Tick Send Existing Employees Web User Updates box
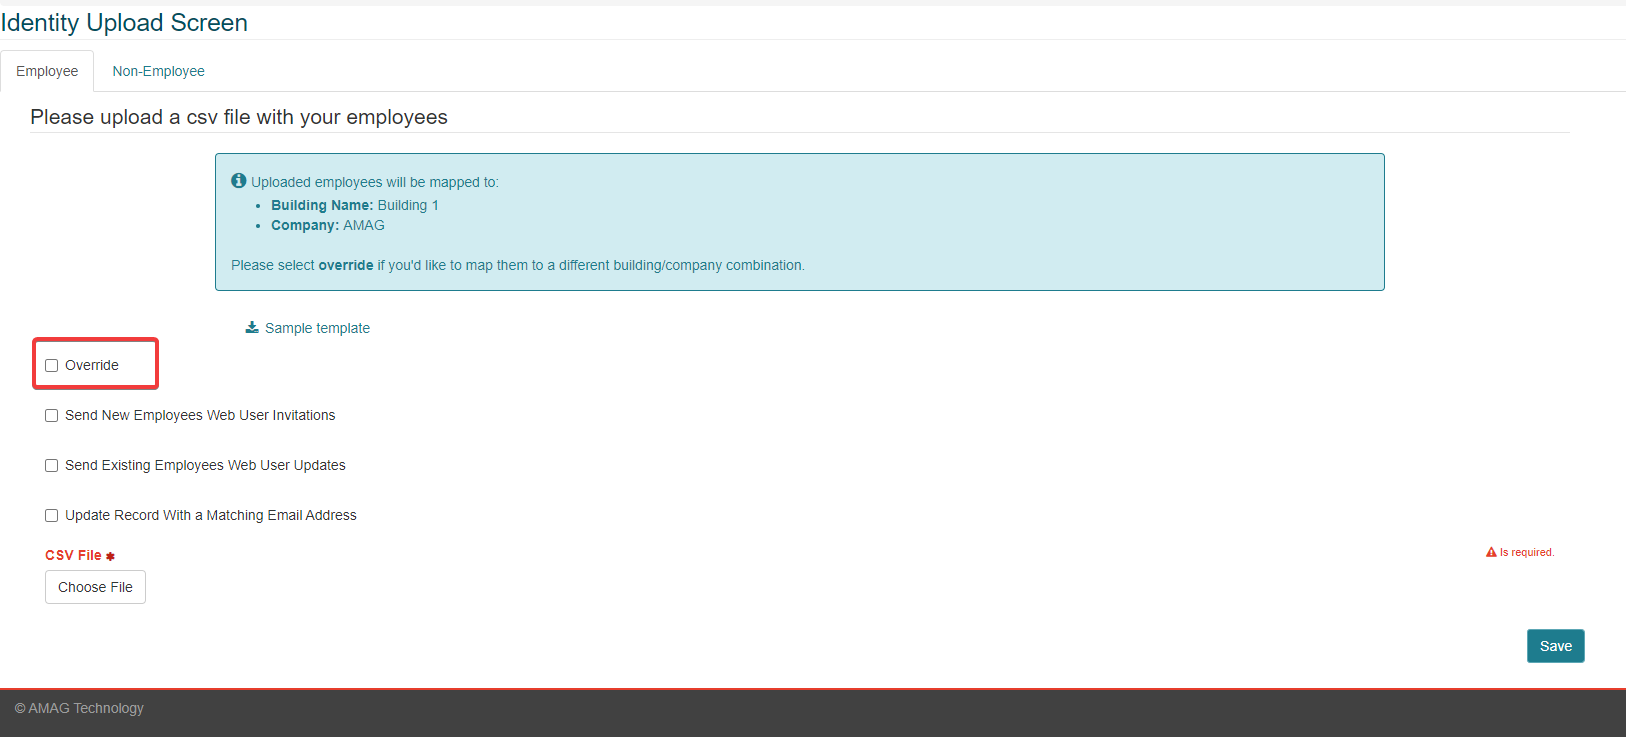This screenshot has height=737, width=1626. click(x=52, y=466)
